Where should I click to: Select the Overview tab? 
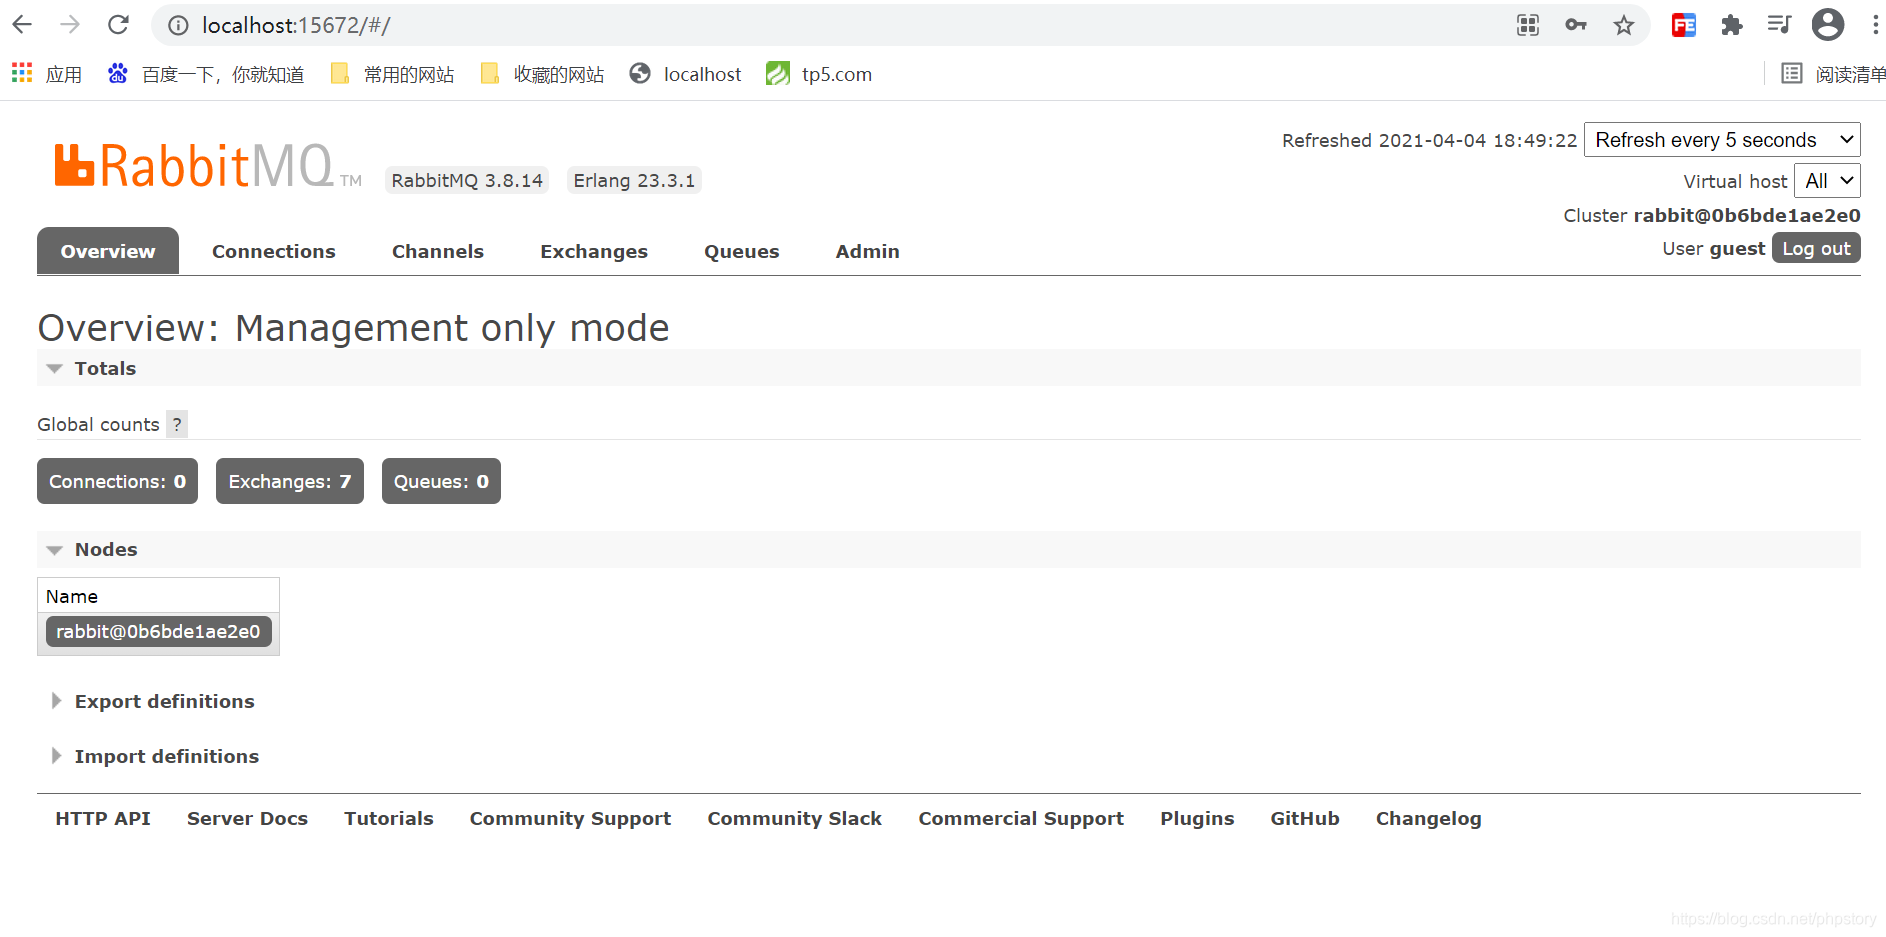coord(108,251)
